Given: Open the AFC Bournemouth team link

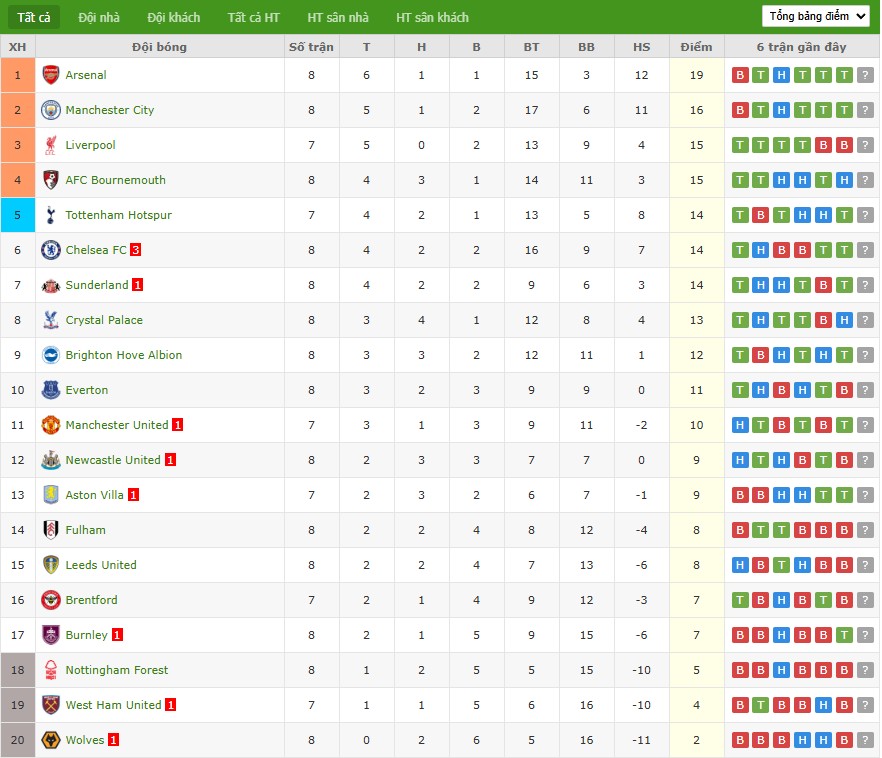Looking at the screenshot, I should click(x=115, y=180).
